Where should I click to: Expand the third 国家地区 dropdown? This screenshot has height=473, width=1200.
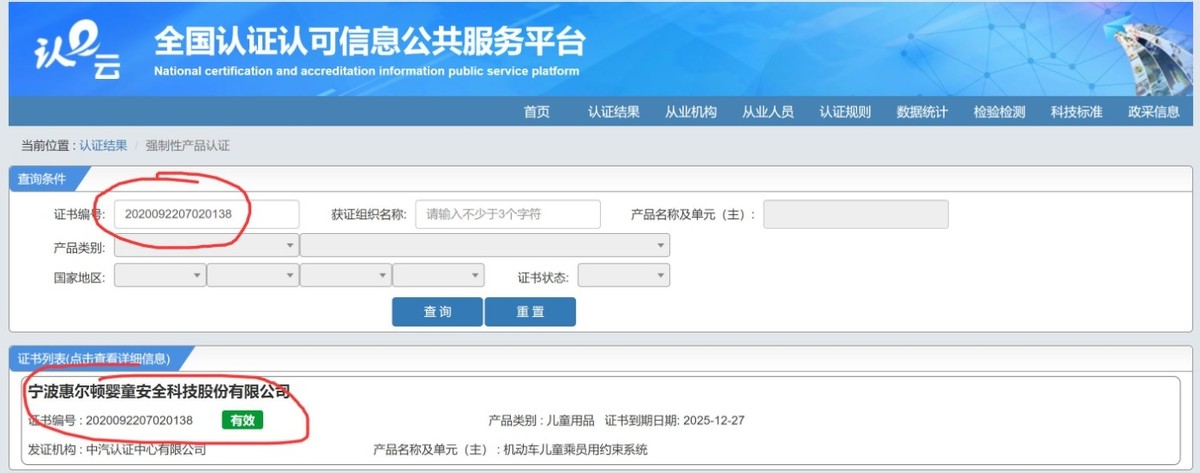click(x=346, y=276)
